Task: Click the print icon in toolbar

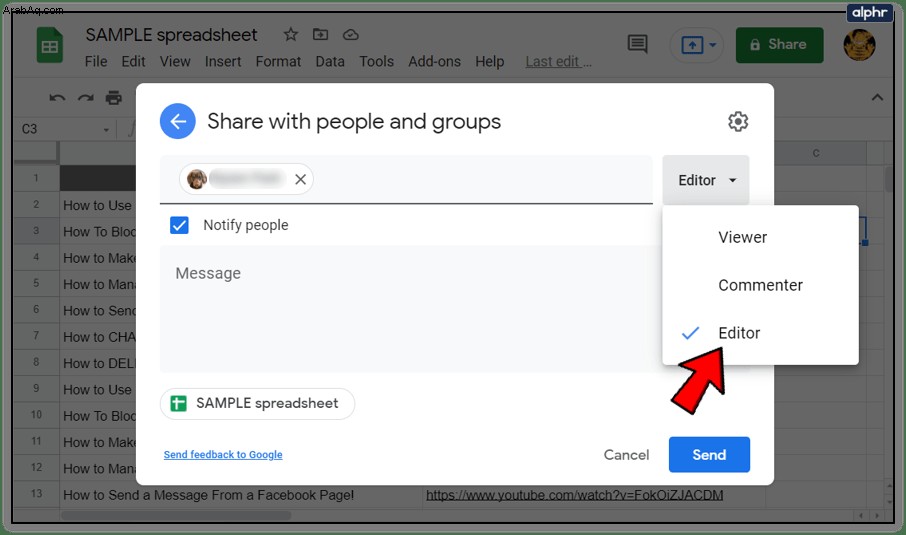Action: click(114, 98)
